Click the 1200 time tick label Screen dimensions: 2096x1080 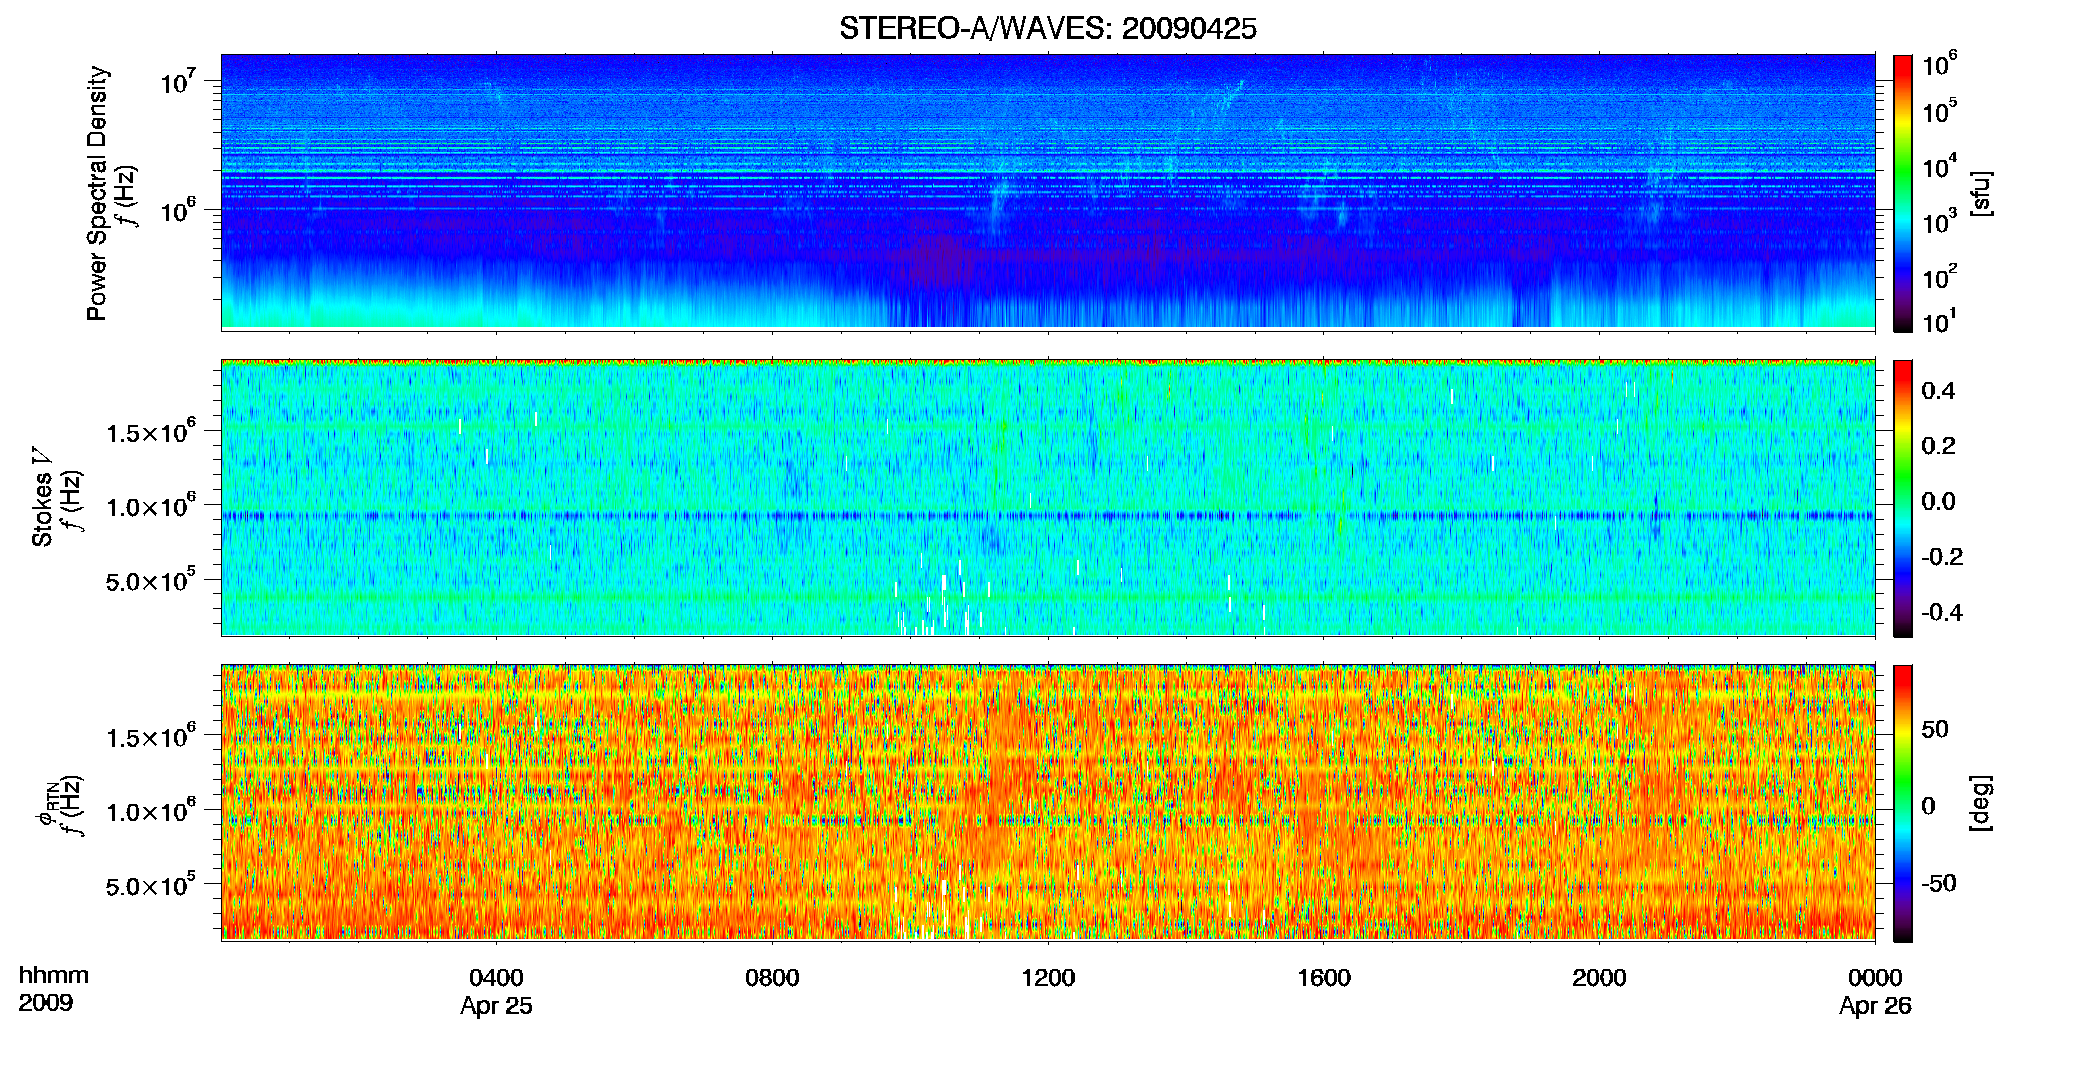click(1048, 978)
